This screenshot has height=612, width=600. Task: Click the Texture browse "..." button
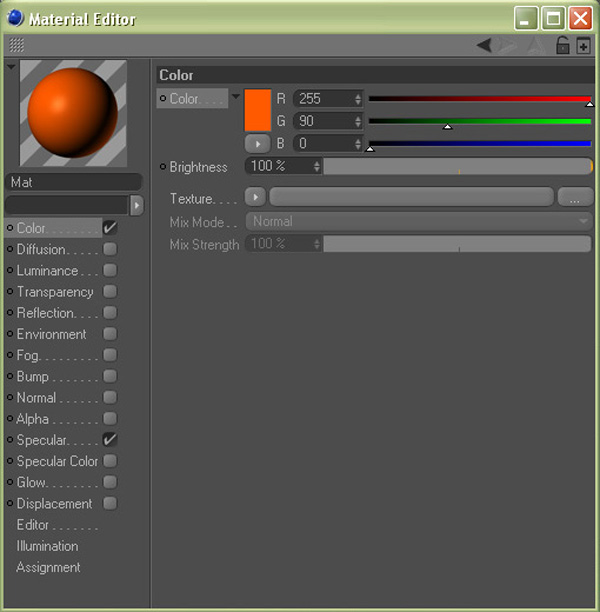point(575,198)
